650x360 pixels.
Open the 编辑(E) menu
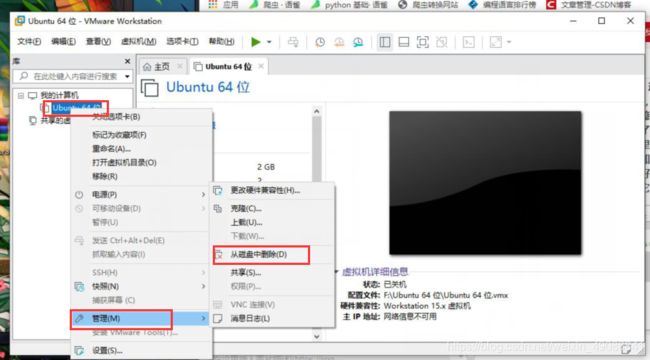(63, 42)
